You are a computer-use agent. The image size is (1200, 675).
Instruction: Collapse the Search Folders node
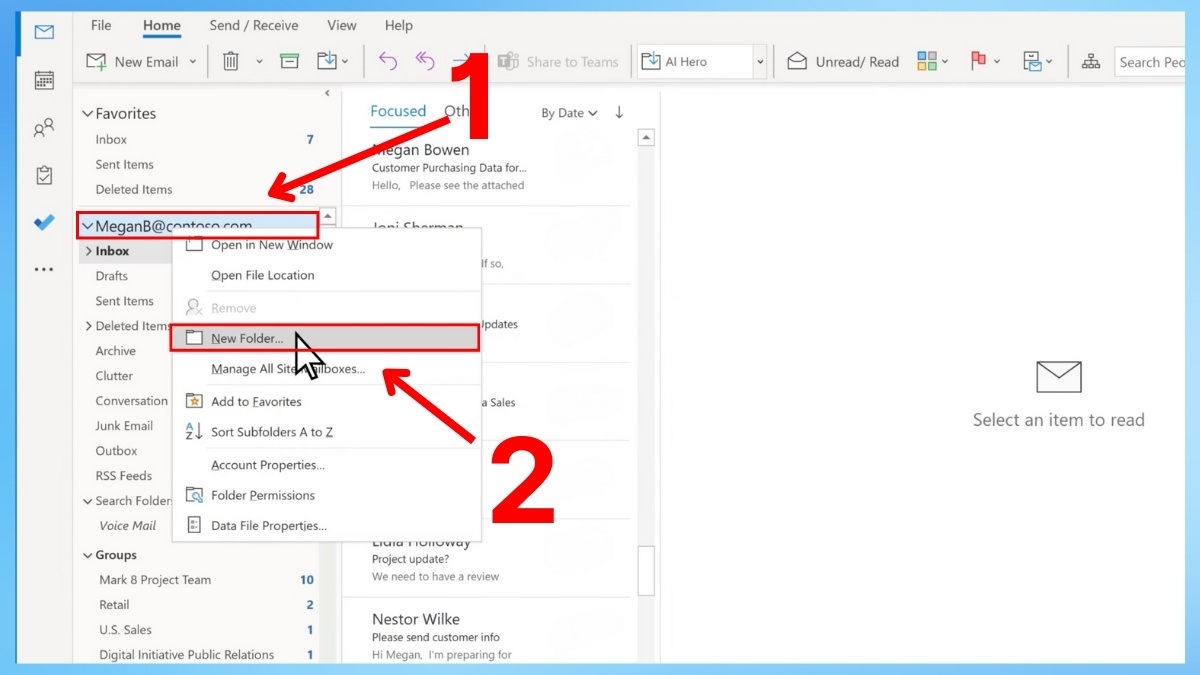[x=88, y=501]
